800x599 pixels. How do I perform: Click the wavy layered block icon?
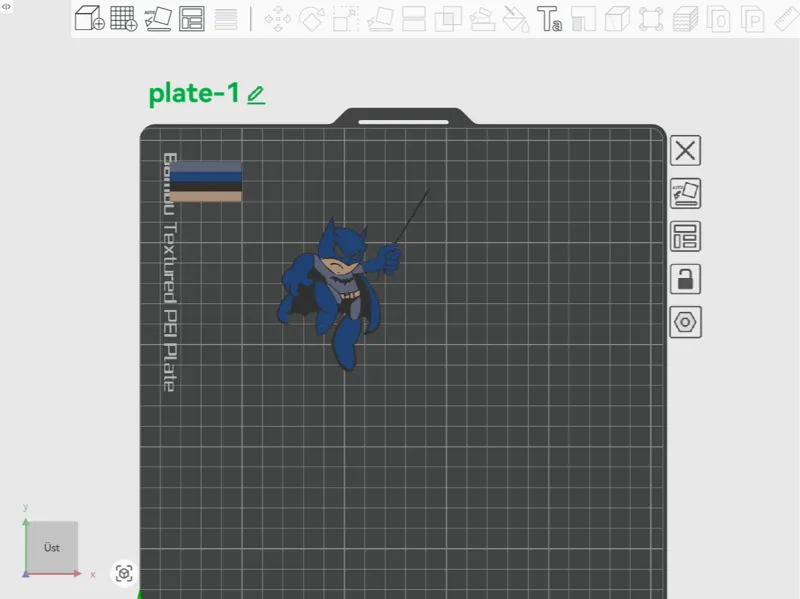point(685,19)
